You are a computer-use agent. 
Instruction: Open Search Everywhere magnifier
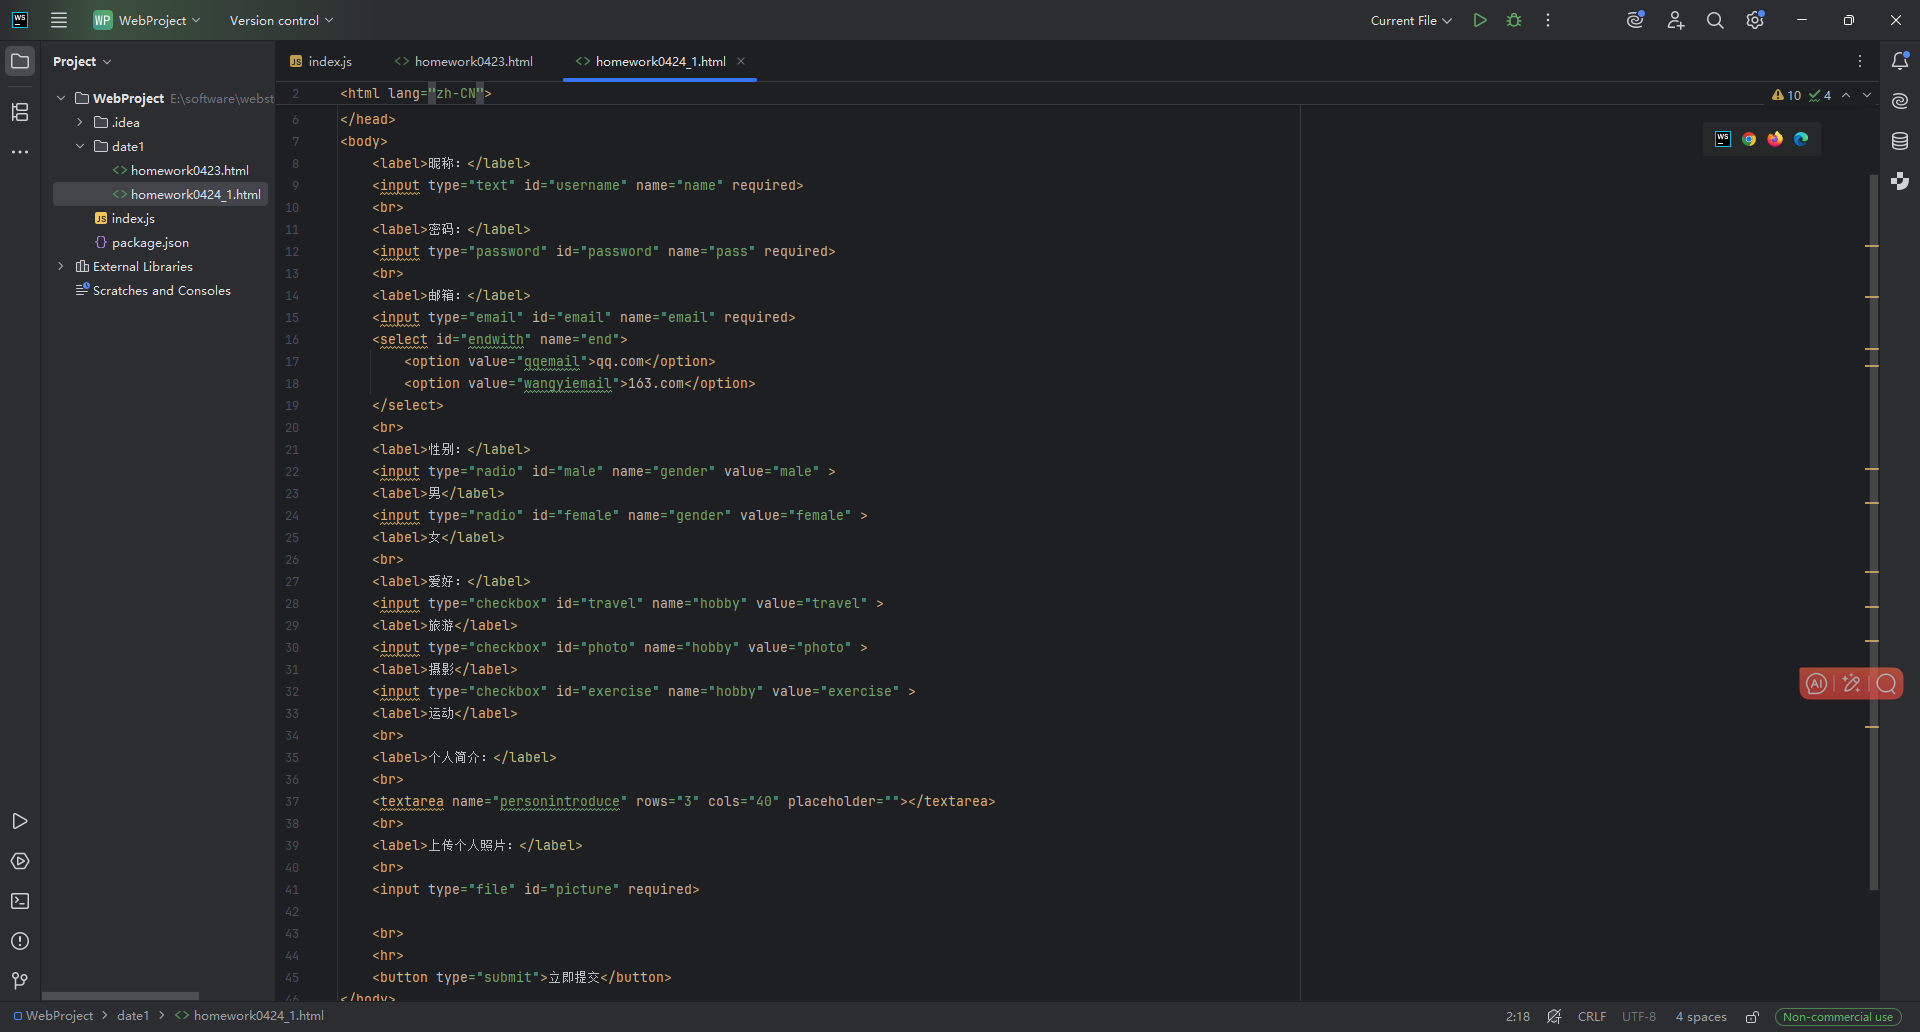(x=1715, y=20)
